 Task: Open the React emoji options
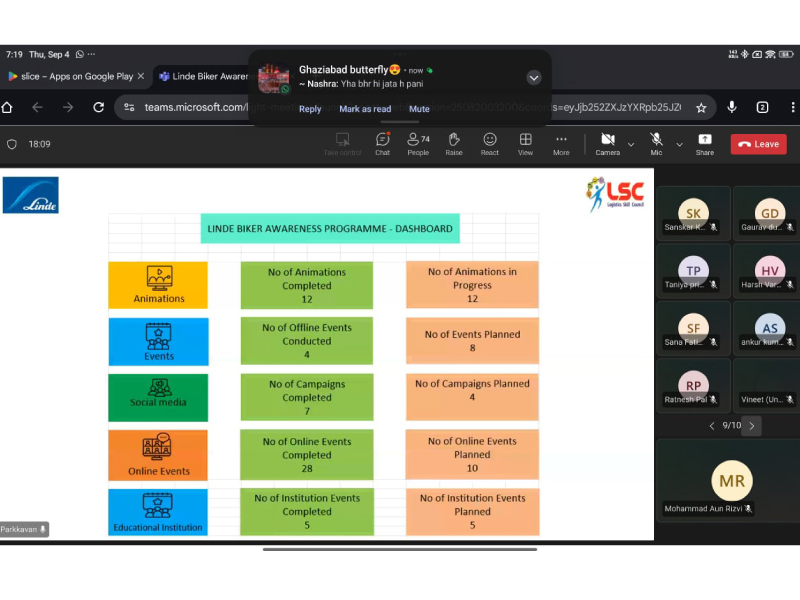pyautogui.click(x=490, y=143)
